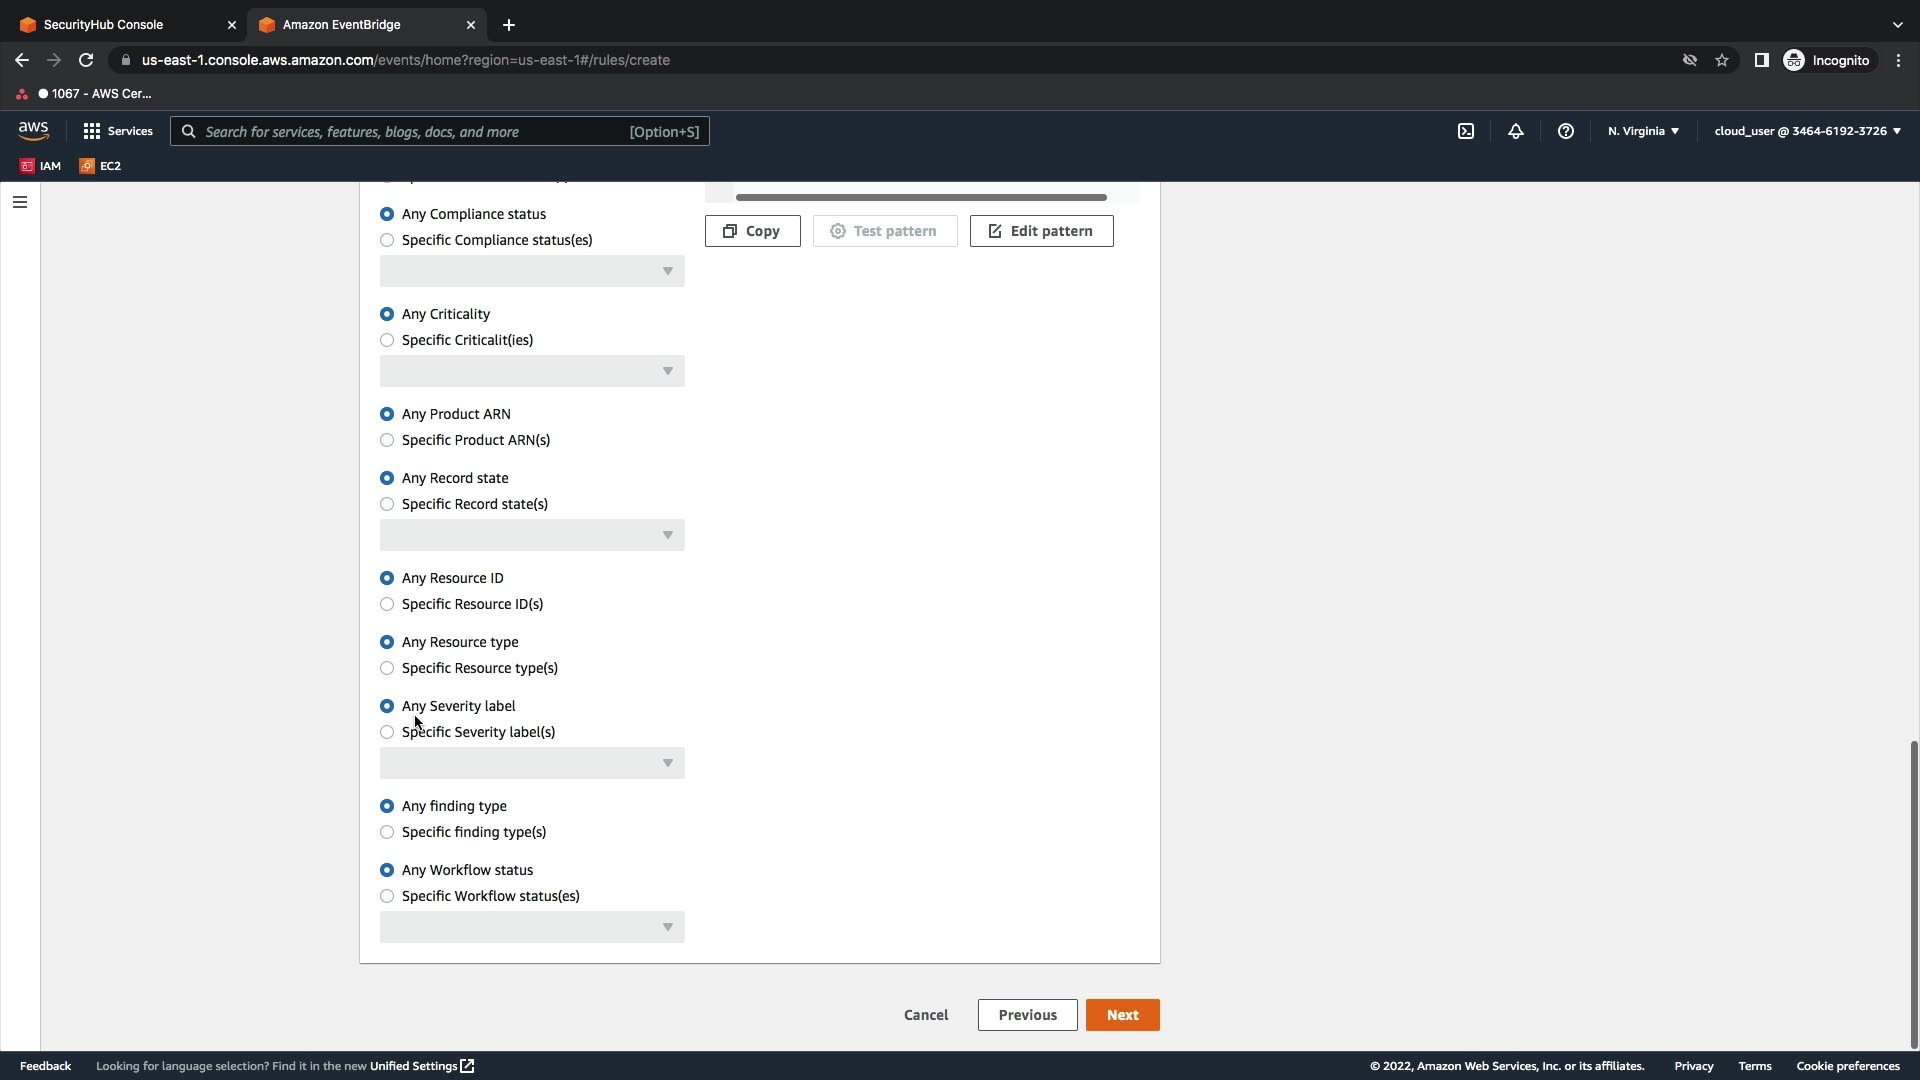Open a new browser tab
Viewport: 1920px width, 1080px height.
coord(509,24)
